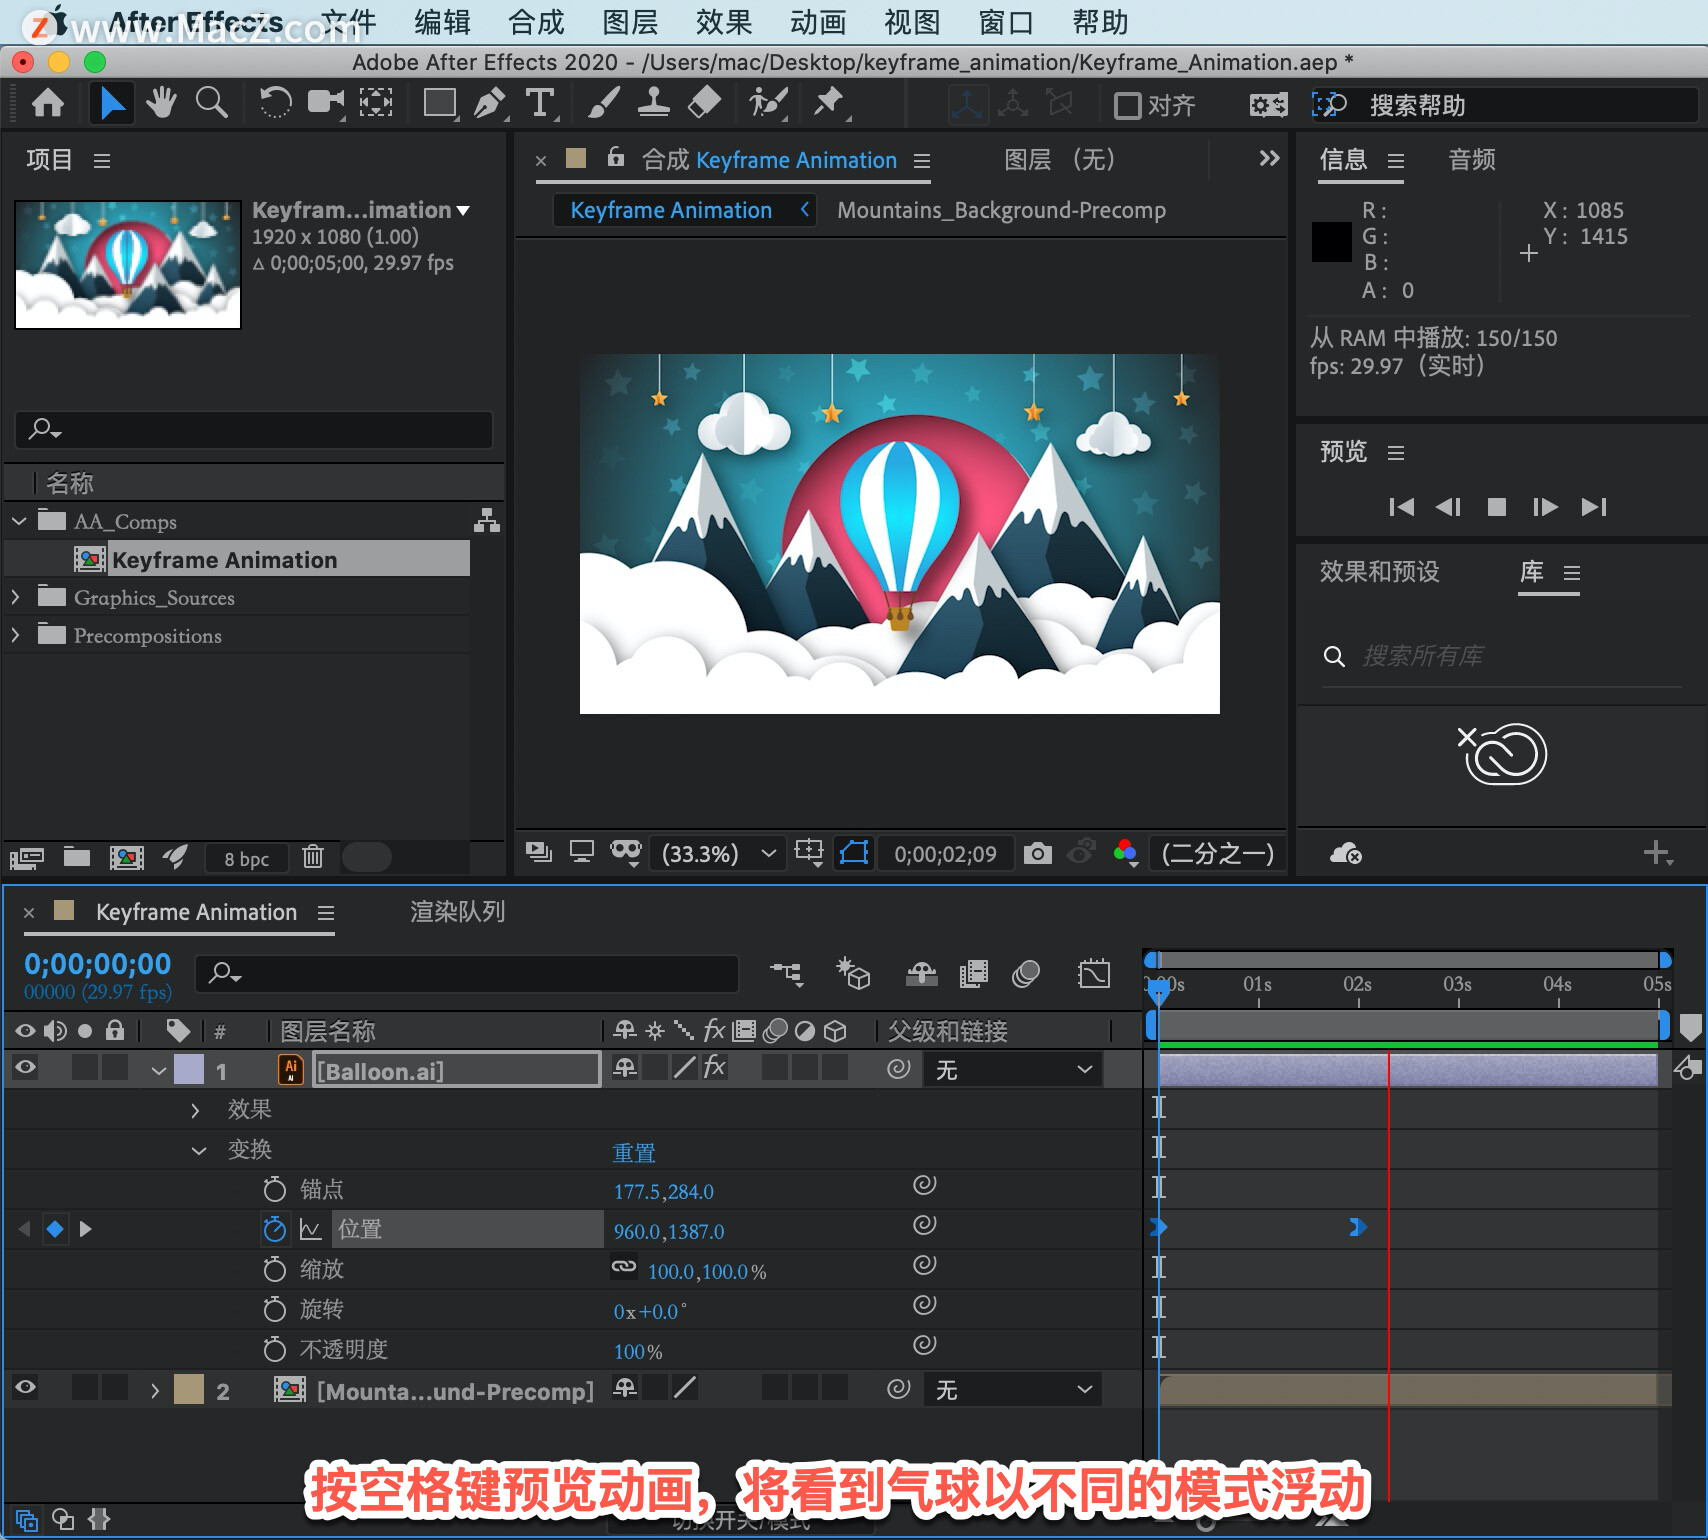Screen dimensions: 1708x1540
Task: Pick the Roto Brush tool
Action: coord(768,103)
